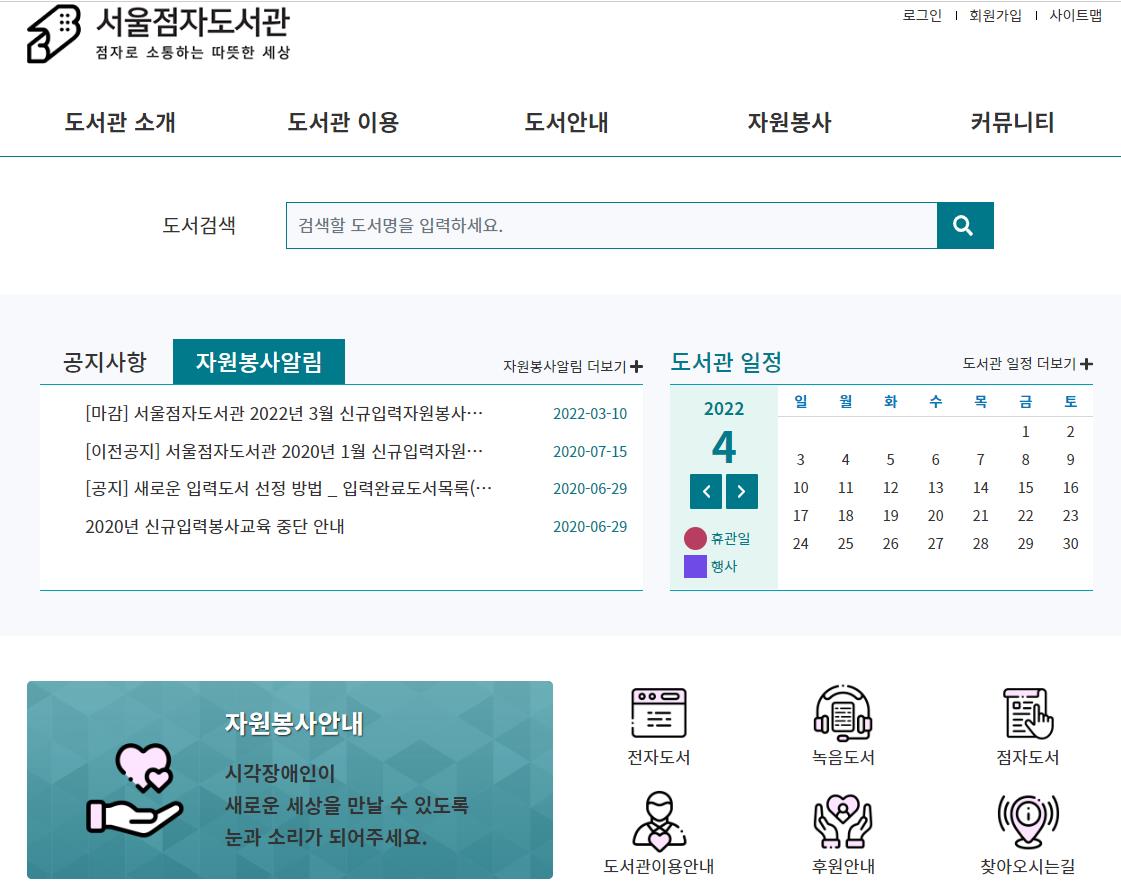
Task: Go to previous month in calendar
Action: click(706, 491)
